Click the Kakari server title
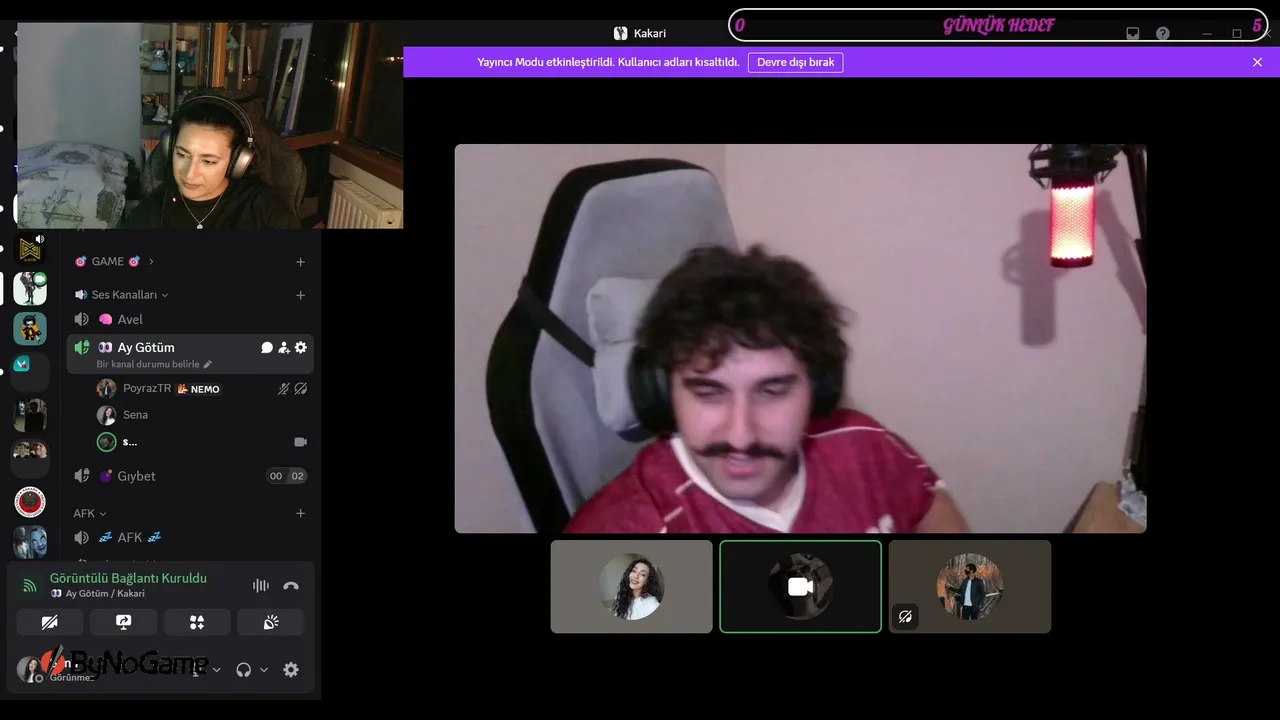This screenshot has height=720, width=1280. tap(640, 33)
